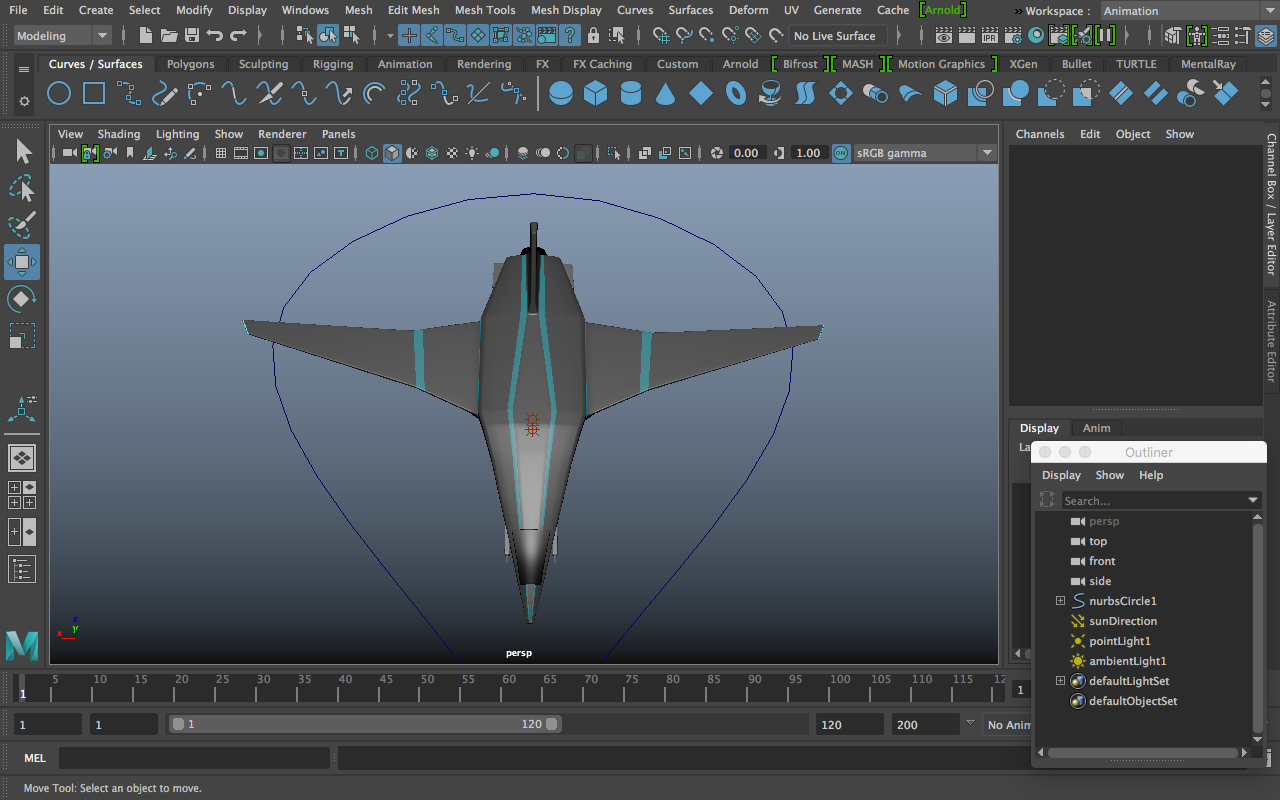Viewport: 1280px width, 800px height.
Task: Open the Workspace Animation dropdown
Action: point(1189,11)
